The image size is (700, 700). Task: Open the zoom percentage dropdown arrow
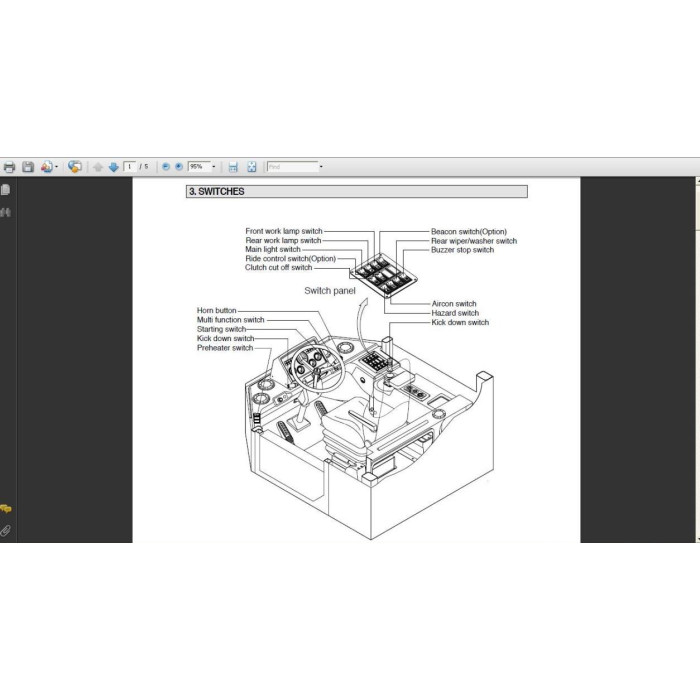coord(214,167)
